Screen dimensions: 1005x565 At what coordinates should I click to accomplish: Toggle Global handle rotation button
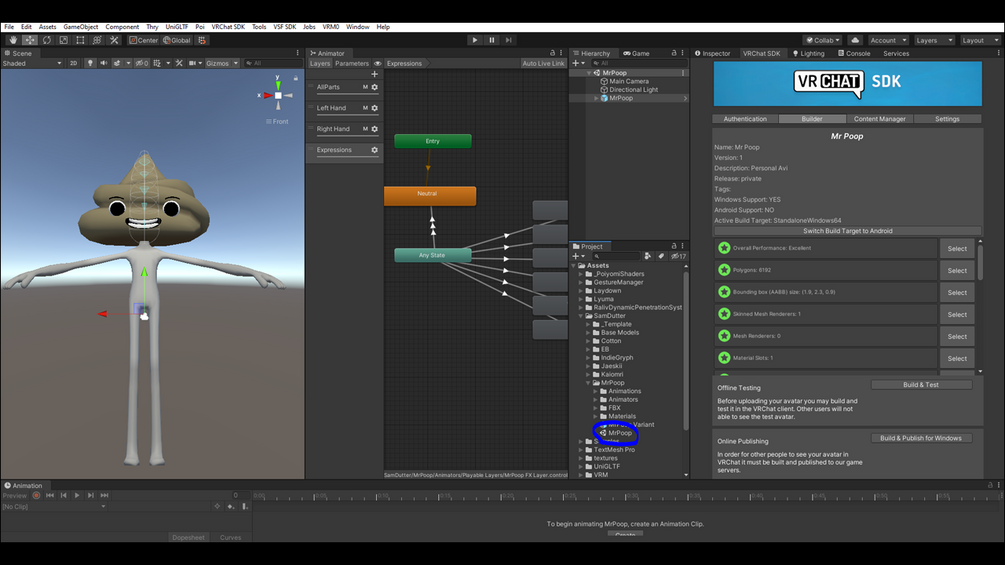(177, 40)
